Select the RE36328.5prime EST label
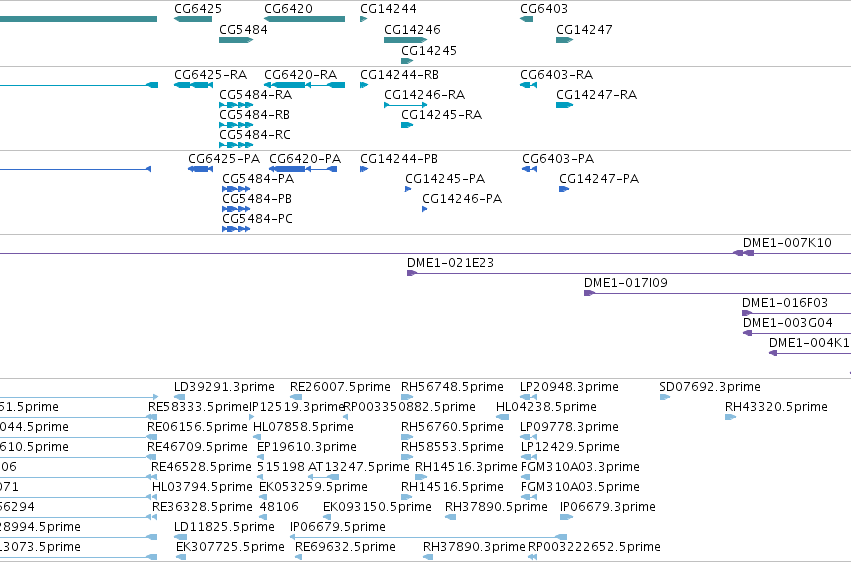The height and width of the screenshot is (562, 851). pyautogui.click(x=202, y=508)
